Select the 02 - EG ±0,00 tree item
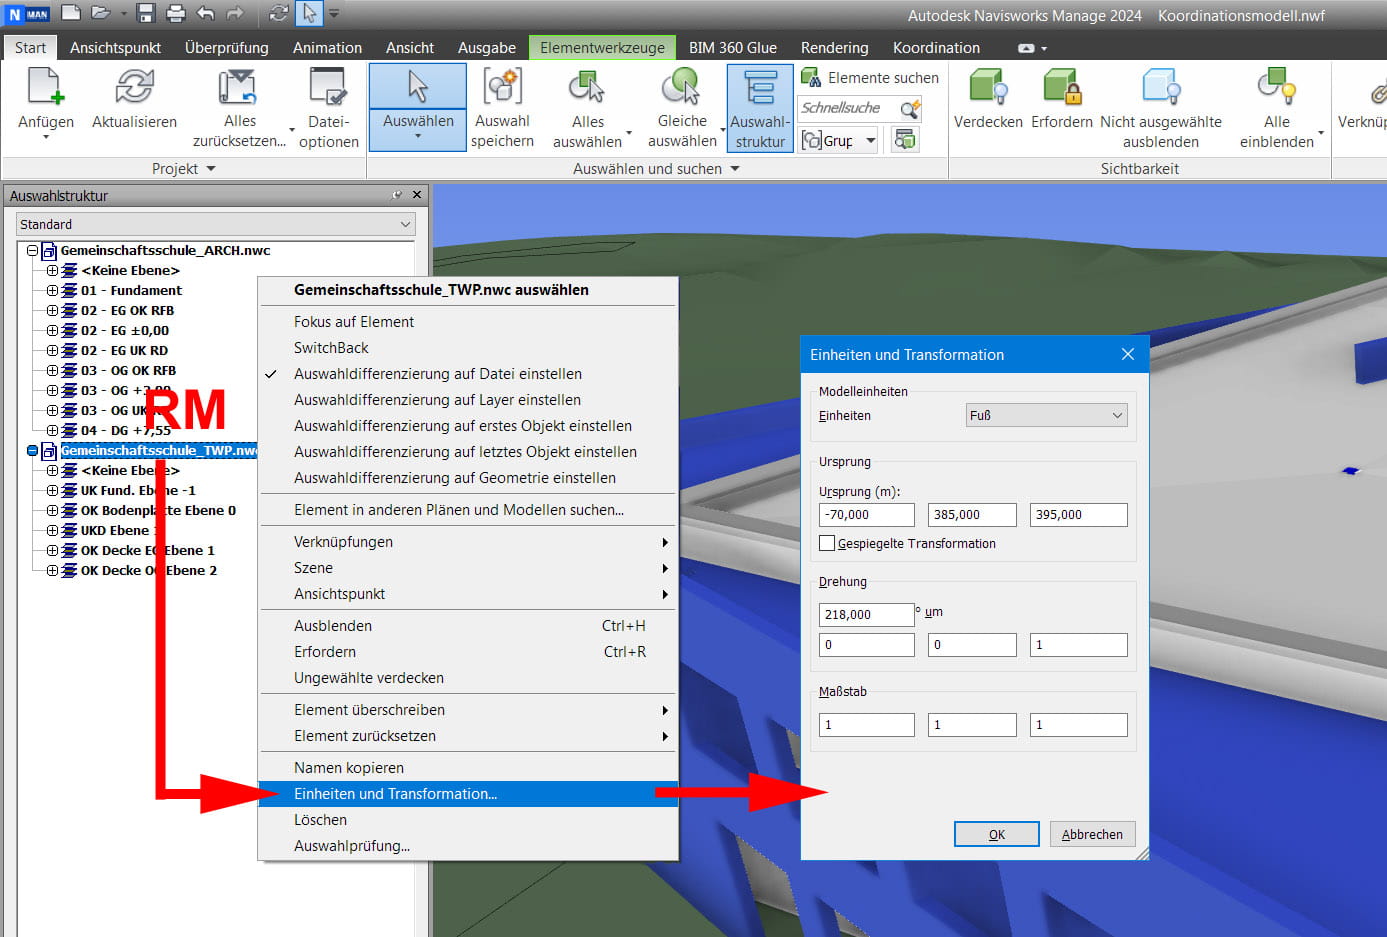 pyautogui.click(x=125, y=331)
